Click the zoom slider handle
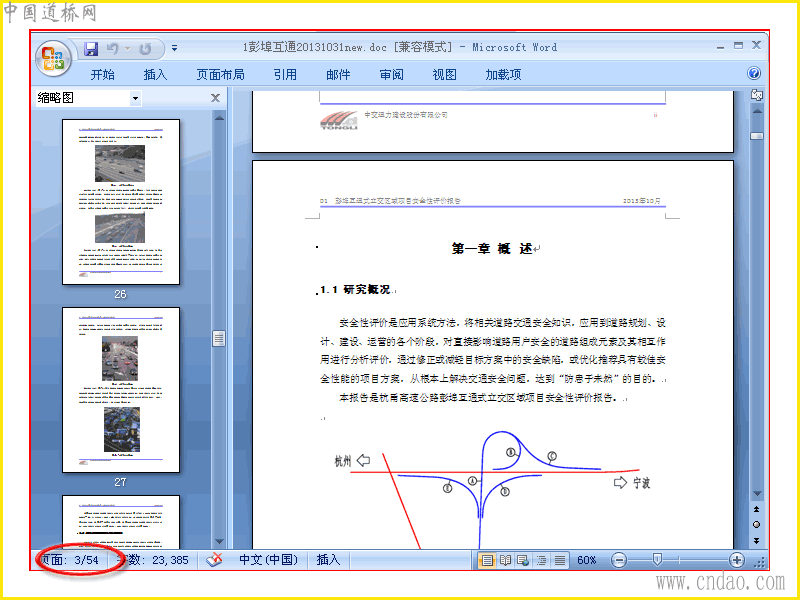Screen dimensions: 800x600 (658, 560)
